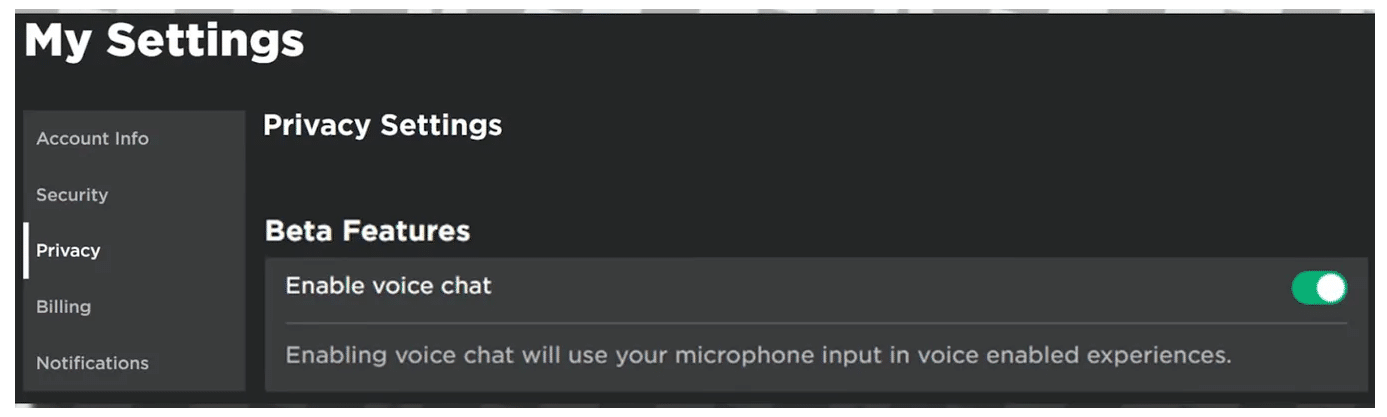Click the Enable voice chat label
1387x417 pixels.
(388, 286)
